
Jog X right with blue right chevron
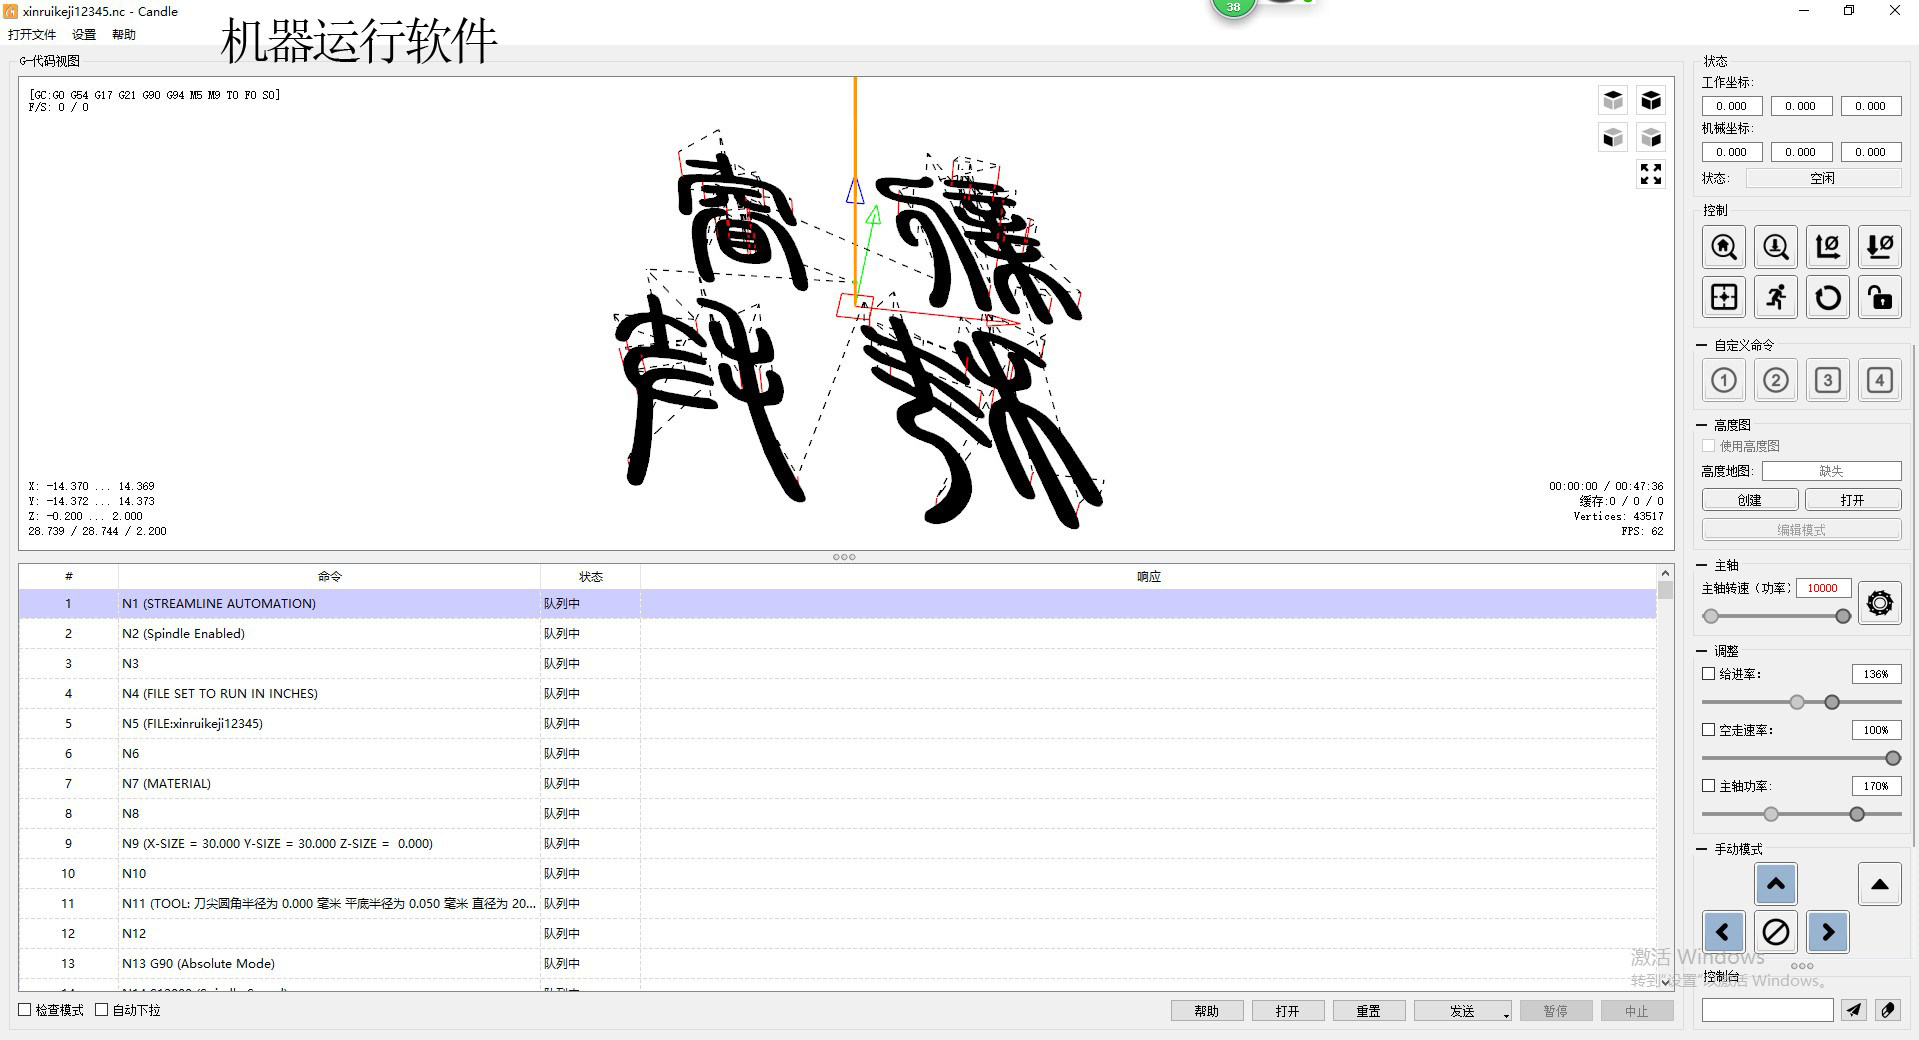point(1828,932)
